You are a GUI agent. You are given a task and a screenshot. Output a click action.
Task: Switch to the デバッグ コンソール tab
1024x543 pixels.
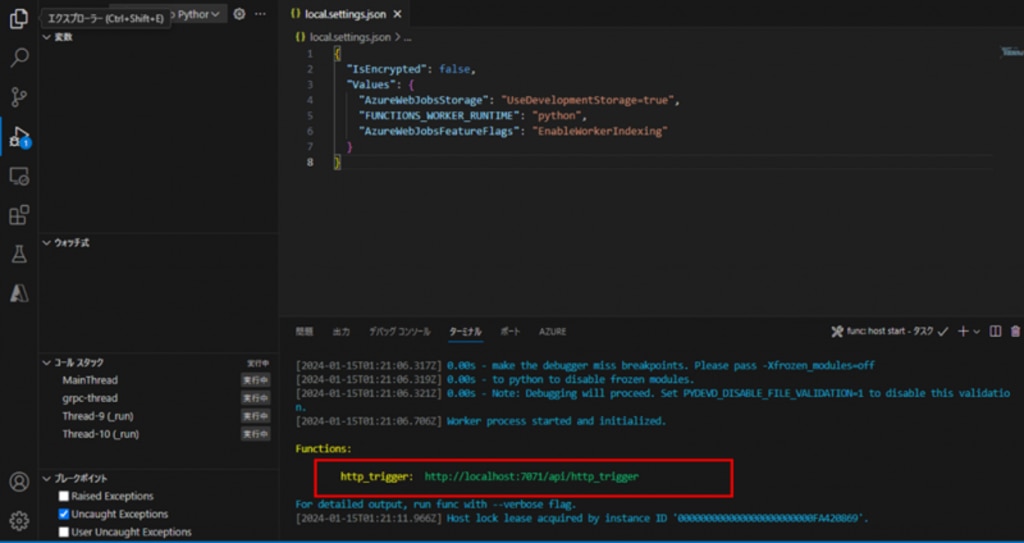(400, 332)
